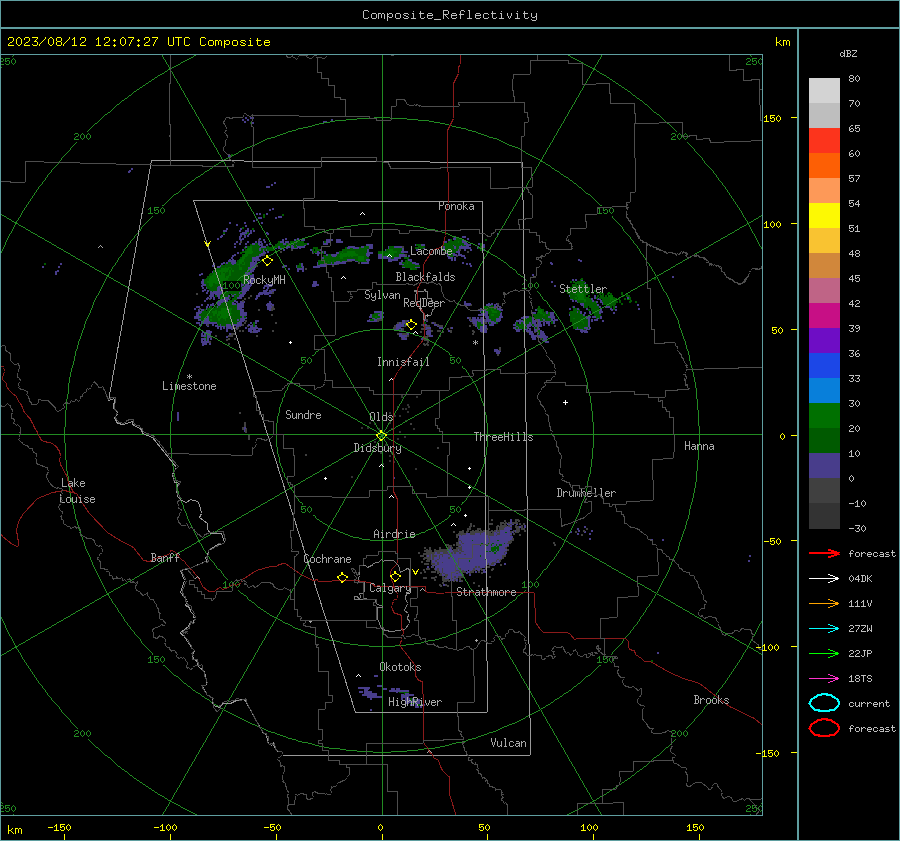Click the green radar echo below Stettler
Viewport: 900px width, 841px height.
tap(579, 319)
